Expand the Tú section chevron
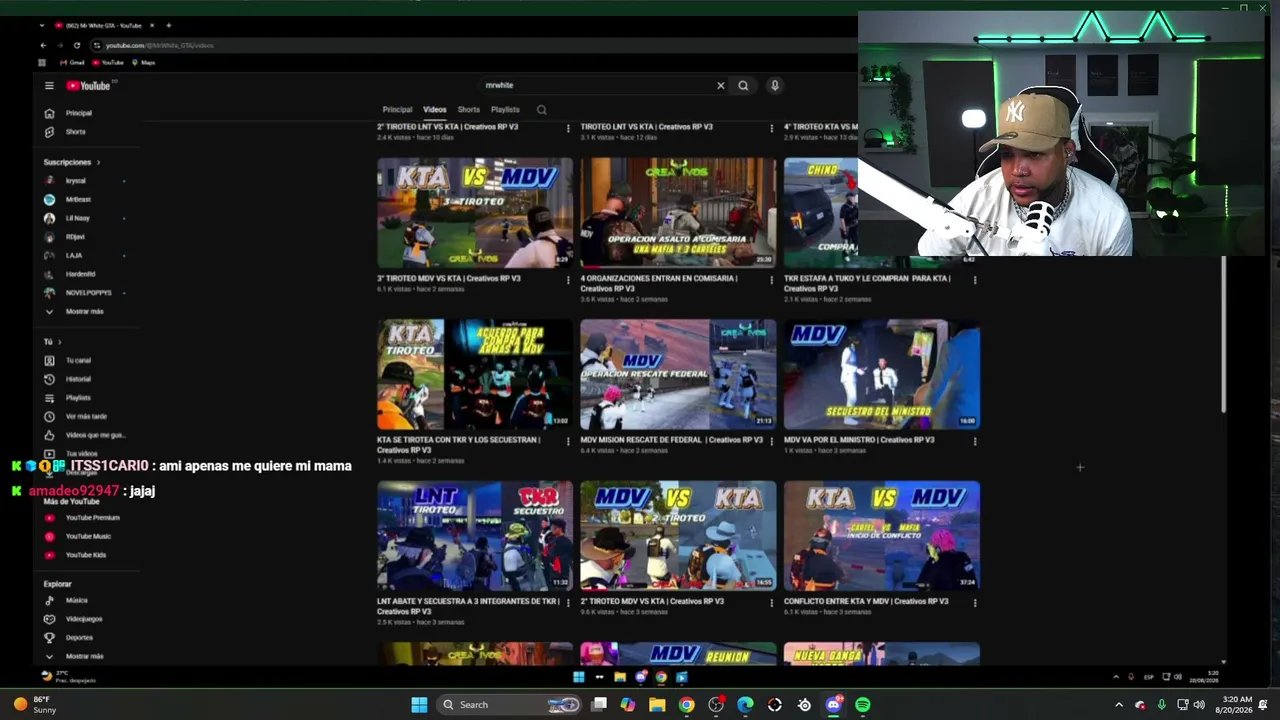Screen dimensions: 1280x720 click(x=59, y=342)
